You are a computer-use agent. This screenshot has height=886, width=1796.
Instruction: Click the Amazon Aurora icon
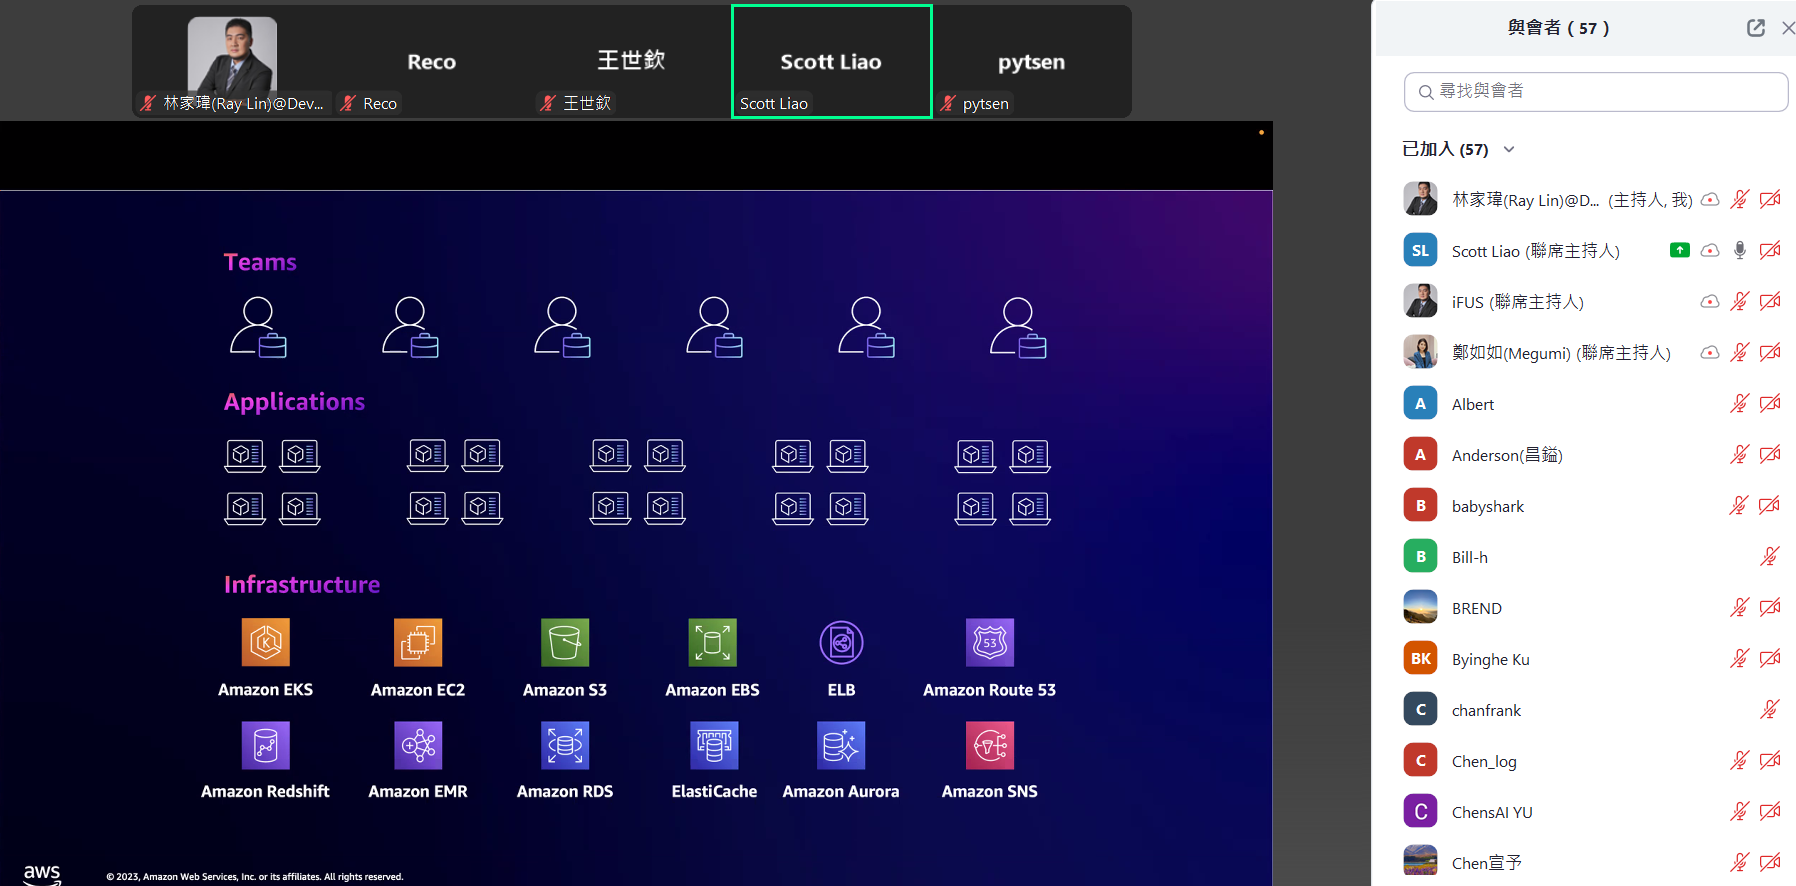pyautogui.click(x=841, y=746)
